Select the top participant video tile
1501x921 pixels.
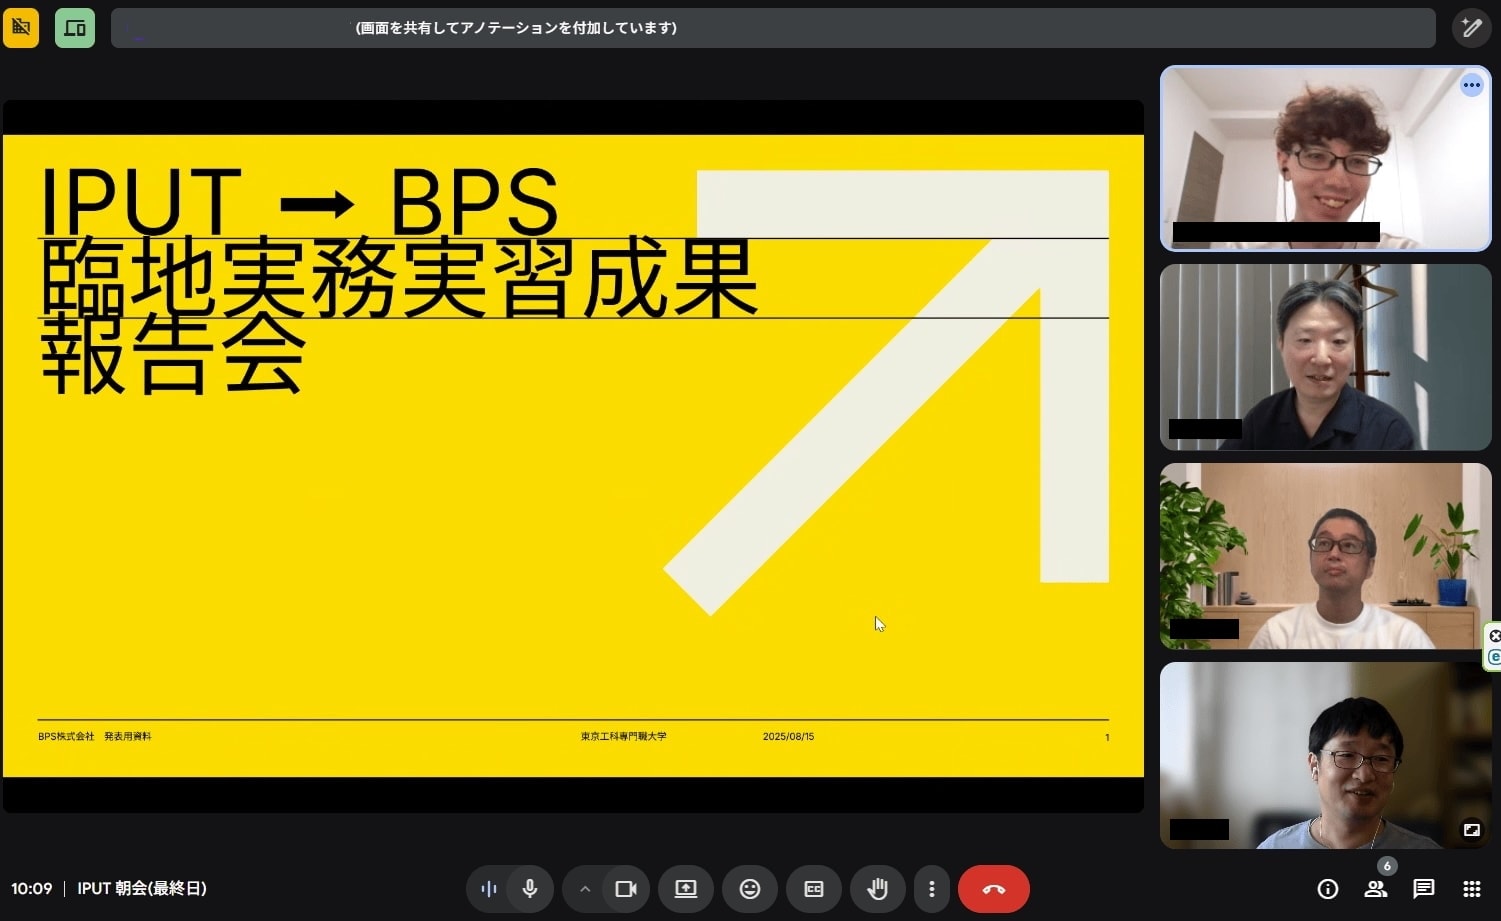1325,158
